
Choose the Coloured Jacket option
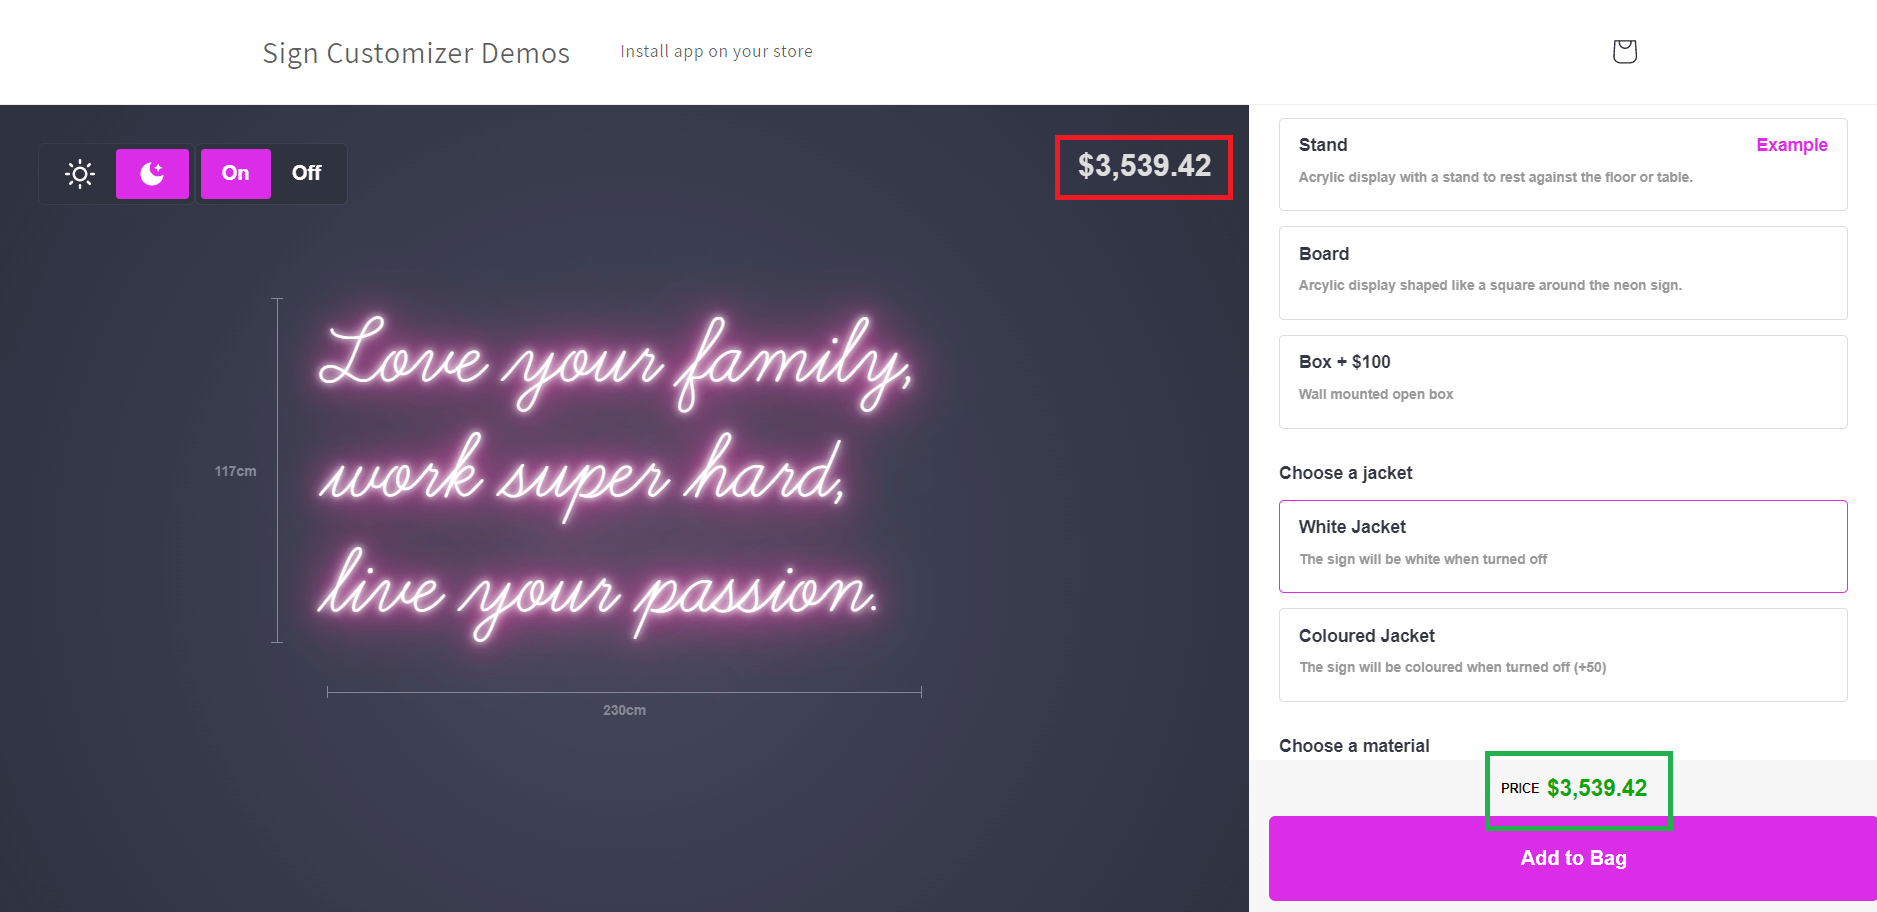1562,654
